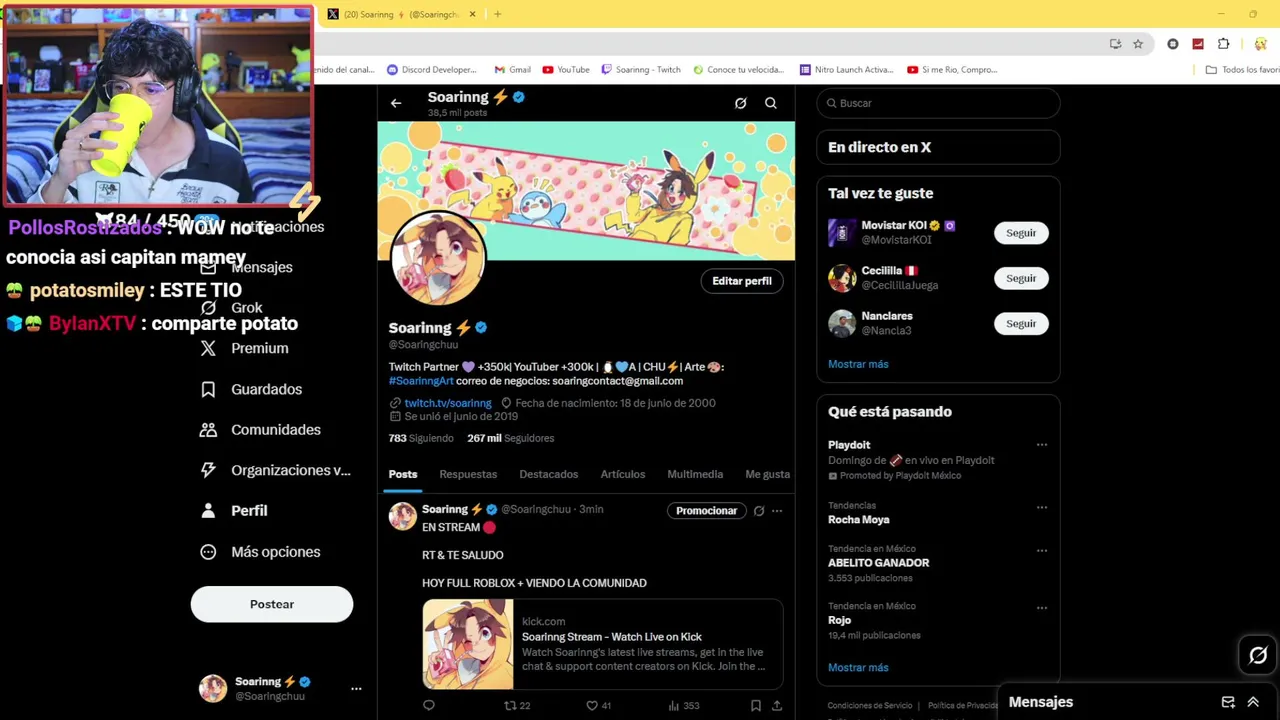Open the floating Grok button
The image size is (1280, 720).
click(x=1258, y=655)
